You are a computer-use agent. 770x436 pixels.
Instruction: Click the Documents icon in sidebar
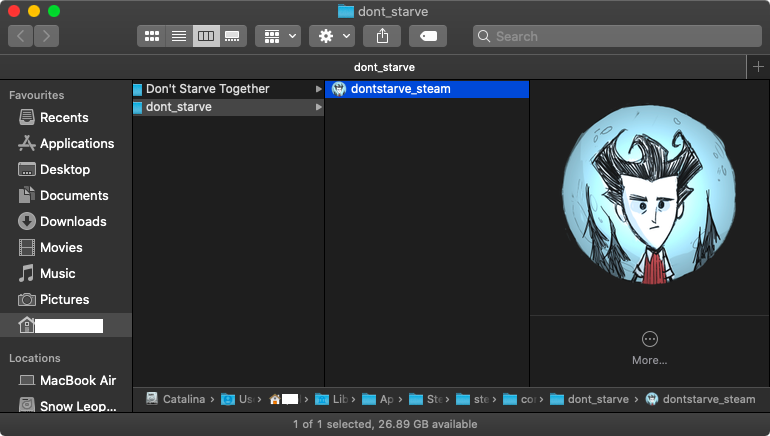27,195
